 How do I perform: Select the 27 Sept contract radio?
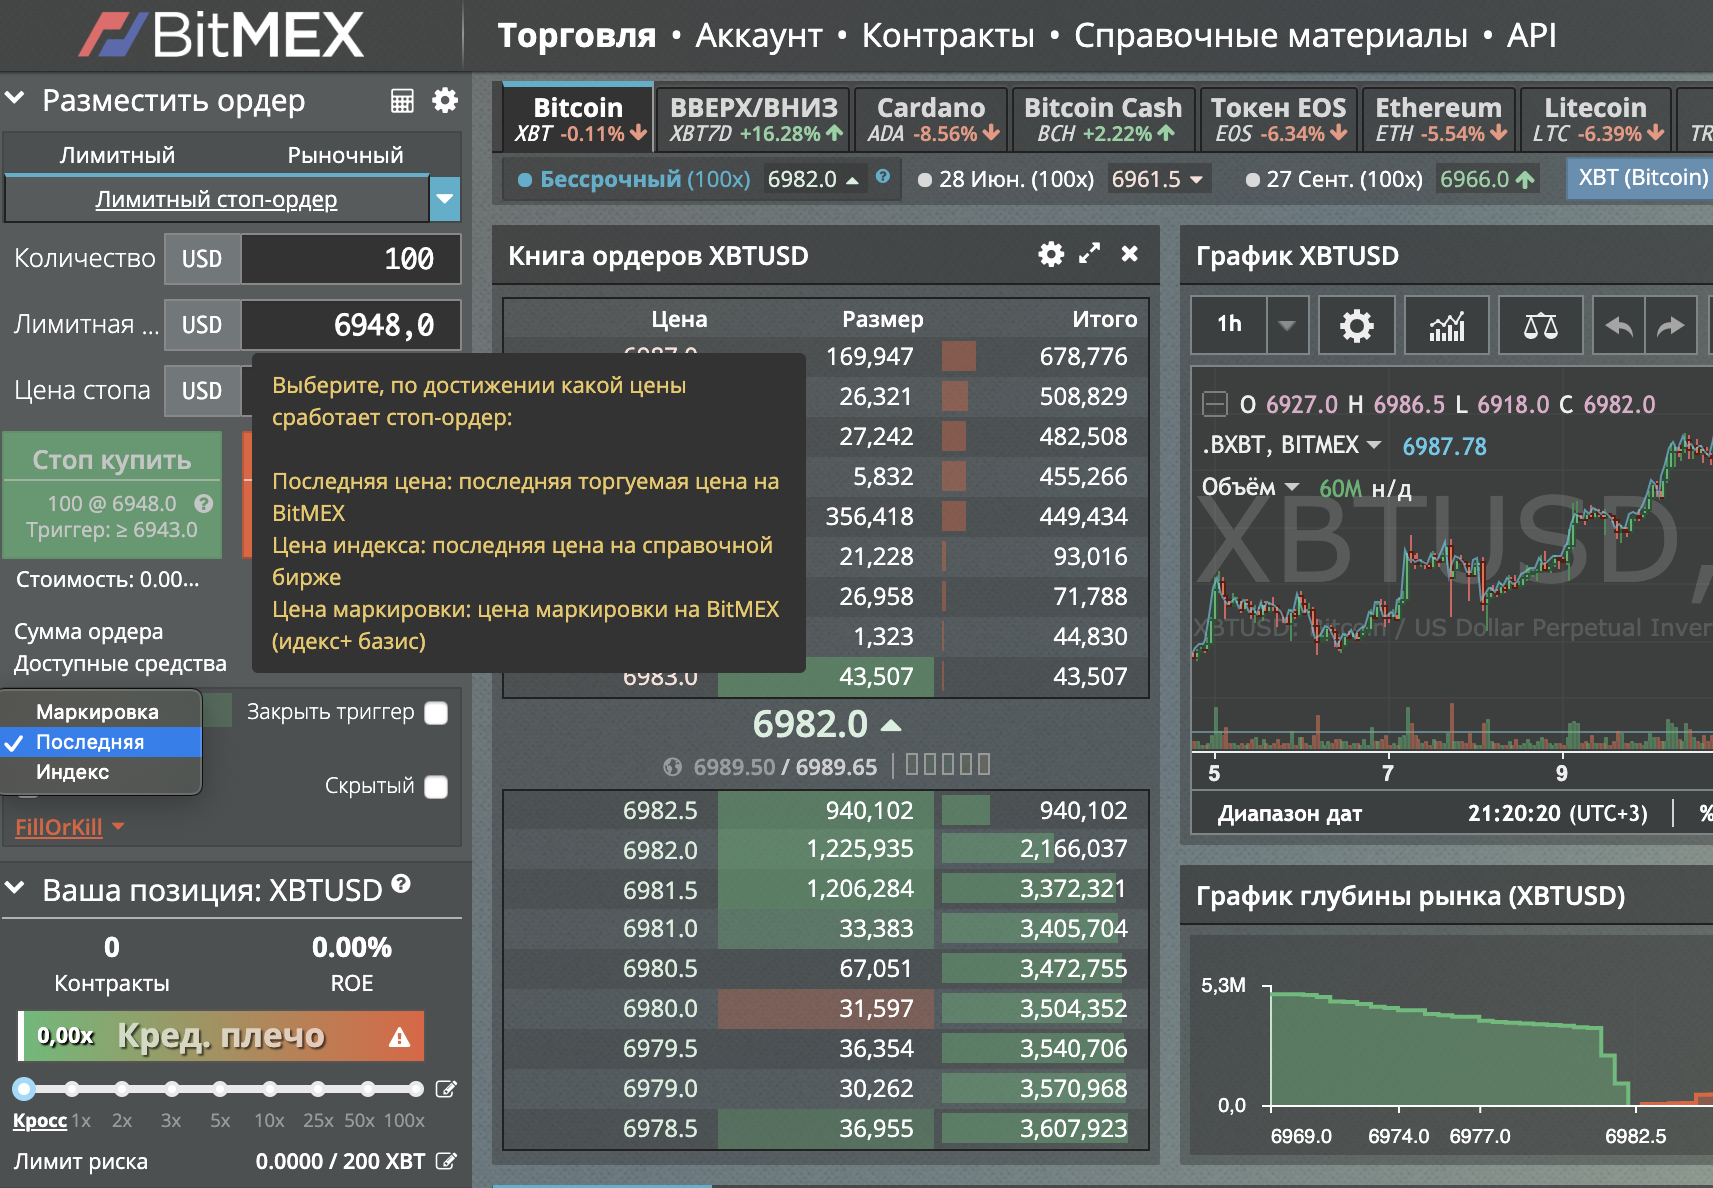[x=1252, y=180]
